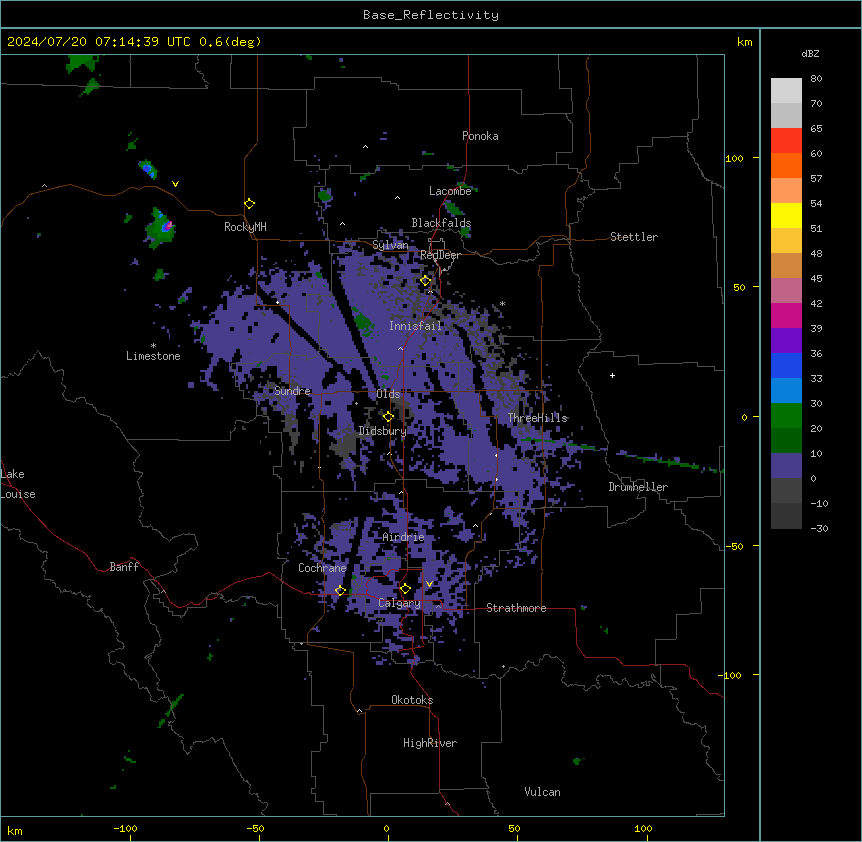Click the -50 tick on bottom axis
862x842 pixels.
[x=255, y=828]
